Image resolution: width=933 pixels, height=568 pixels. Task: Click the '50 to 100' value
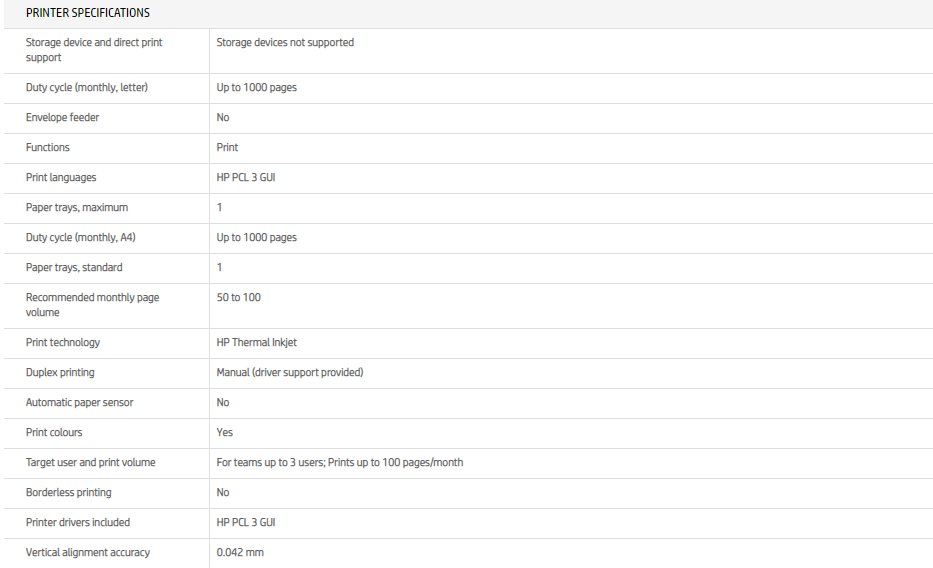coord(239,297)
